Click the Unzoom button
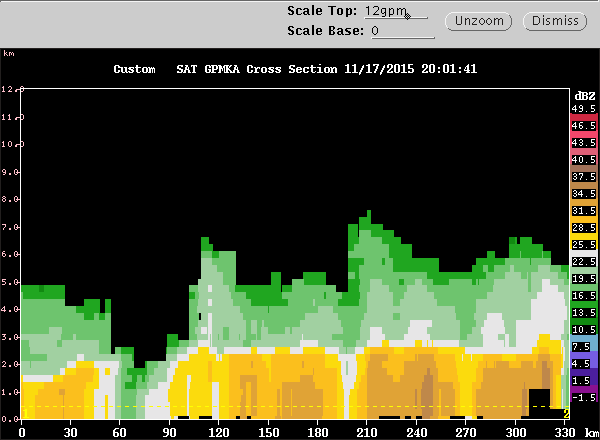The width and height of the screenshot is (600, 440). click(481, 20)
